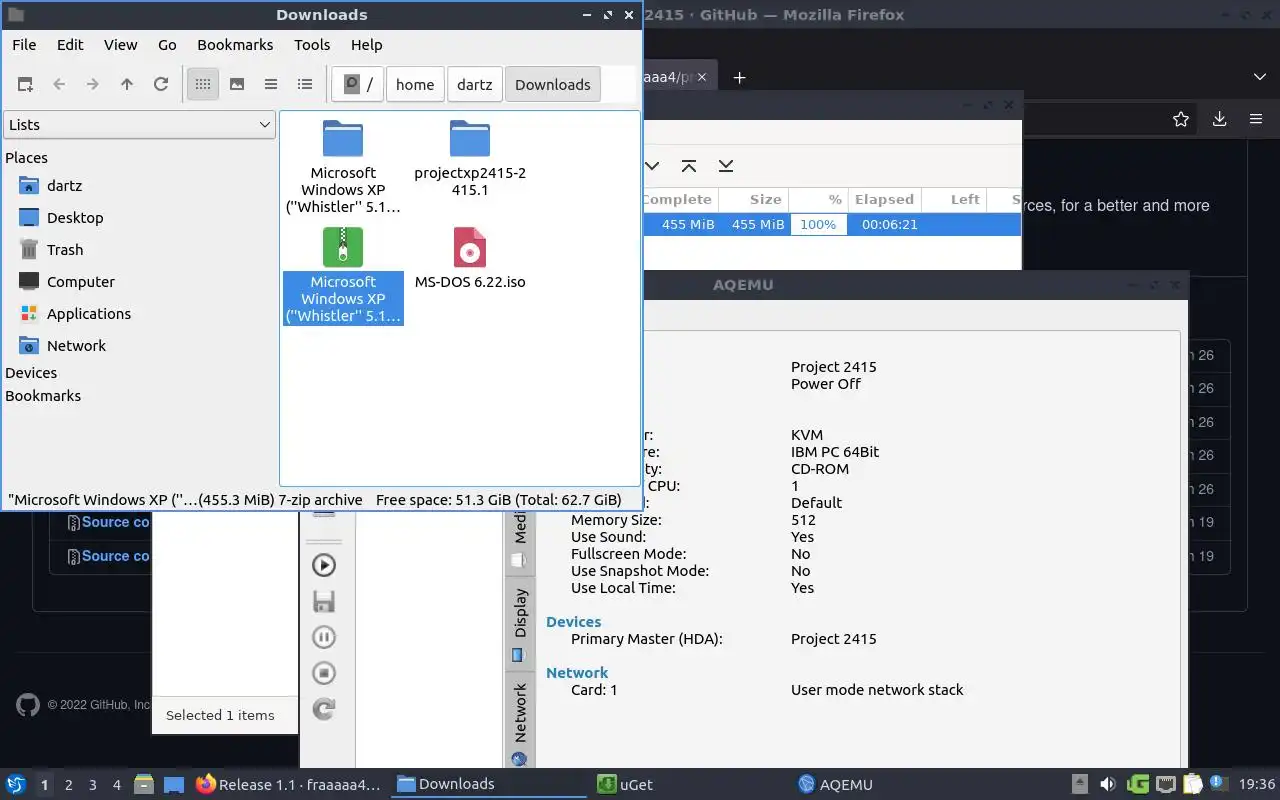Open the Lubuntu start menu
1280x800 pixels.
pos(16,785)
